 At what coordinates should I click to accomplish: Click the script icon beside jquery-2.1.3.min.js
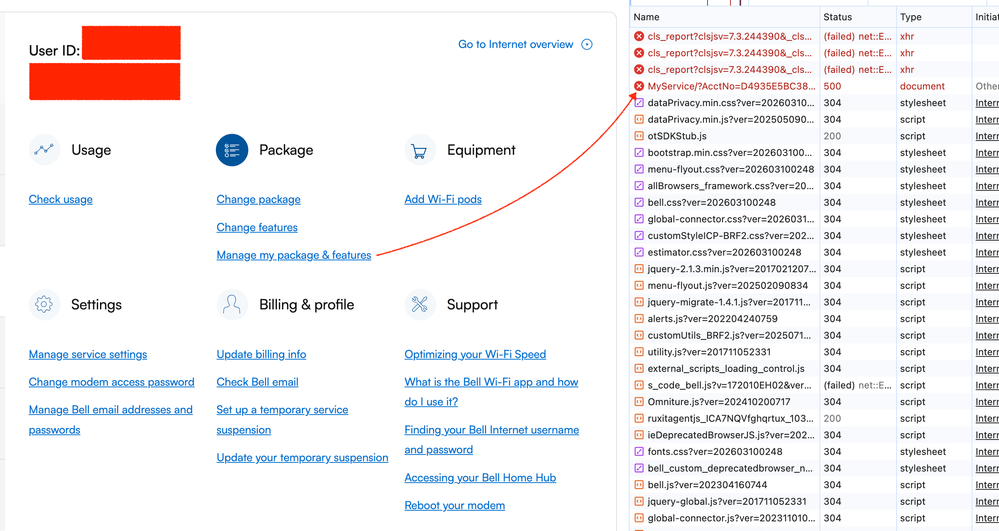pos(638,269)
